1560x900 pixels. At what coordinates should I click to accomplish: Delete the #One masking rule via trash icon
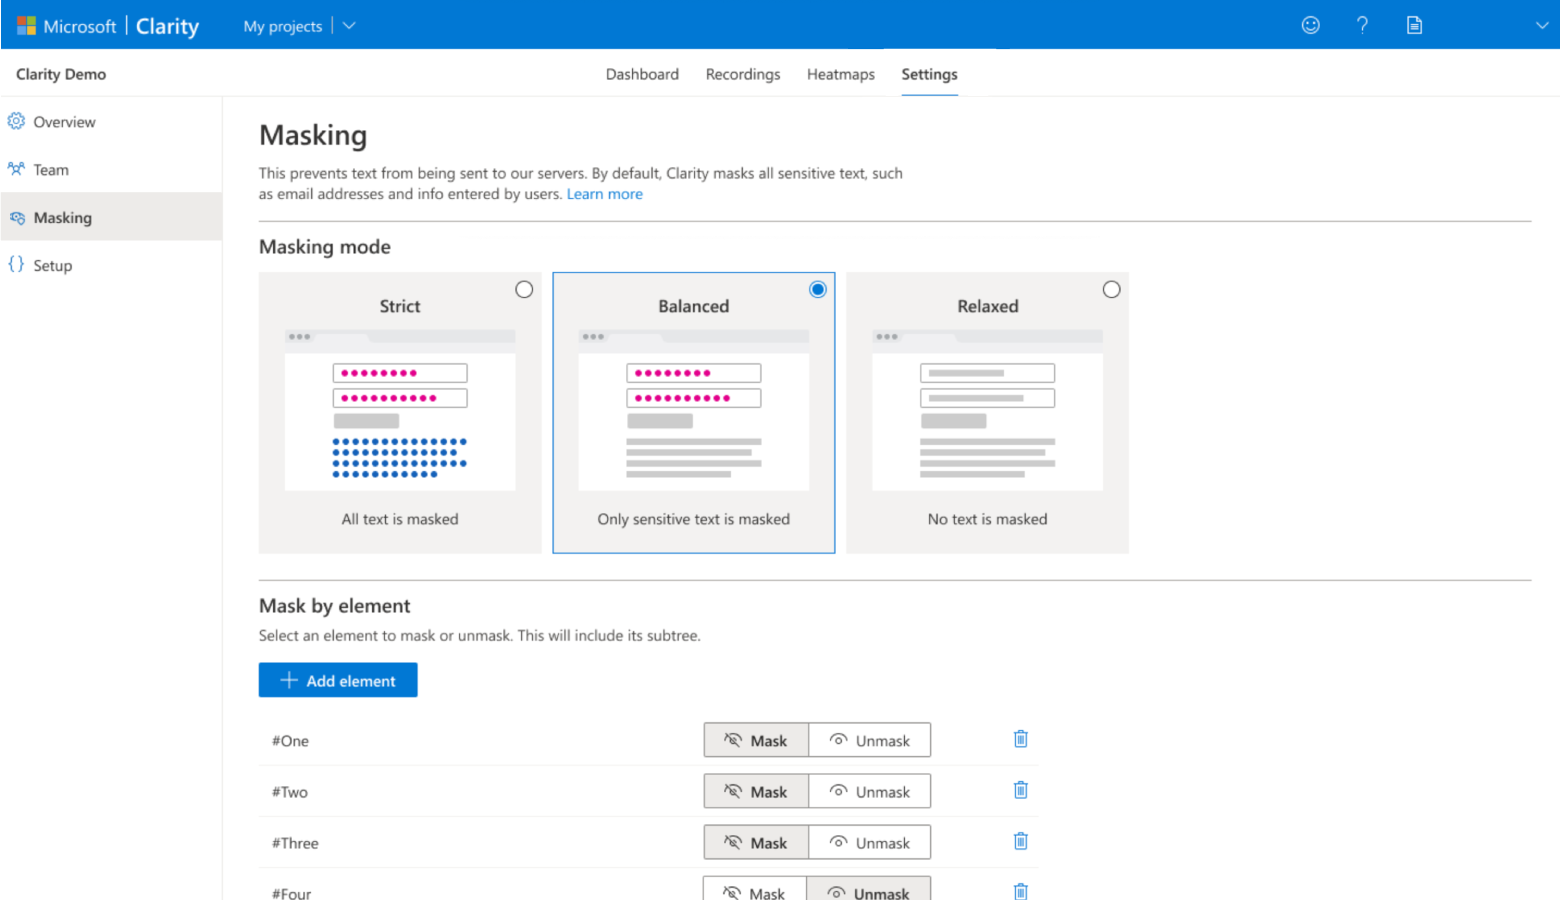1020,739
